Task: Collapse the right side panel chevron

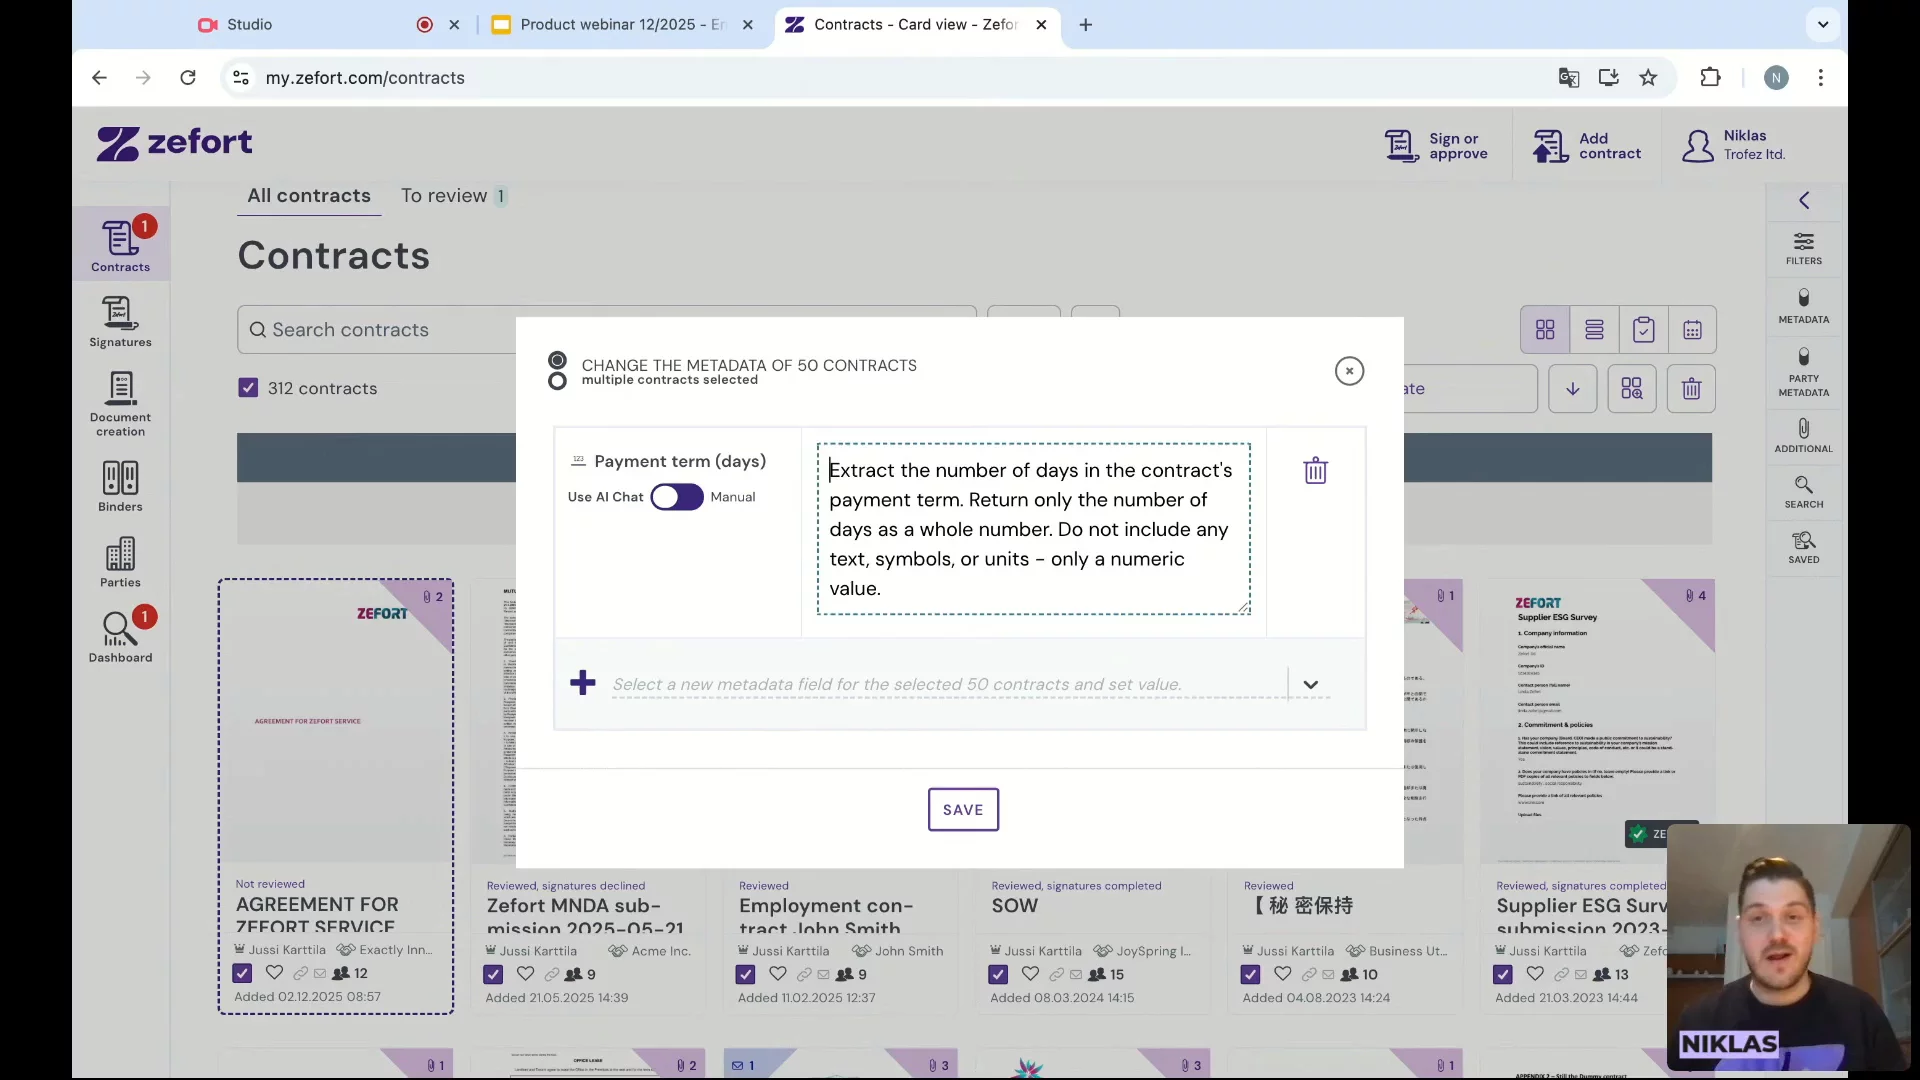Action: click(x=1803, y=200)
